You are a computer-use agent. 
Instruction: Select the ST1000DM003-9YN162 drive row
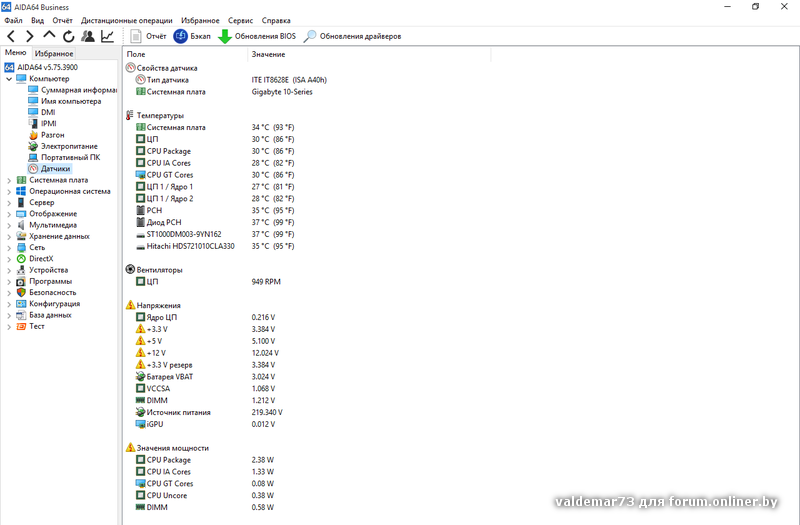(215, 234)
